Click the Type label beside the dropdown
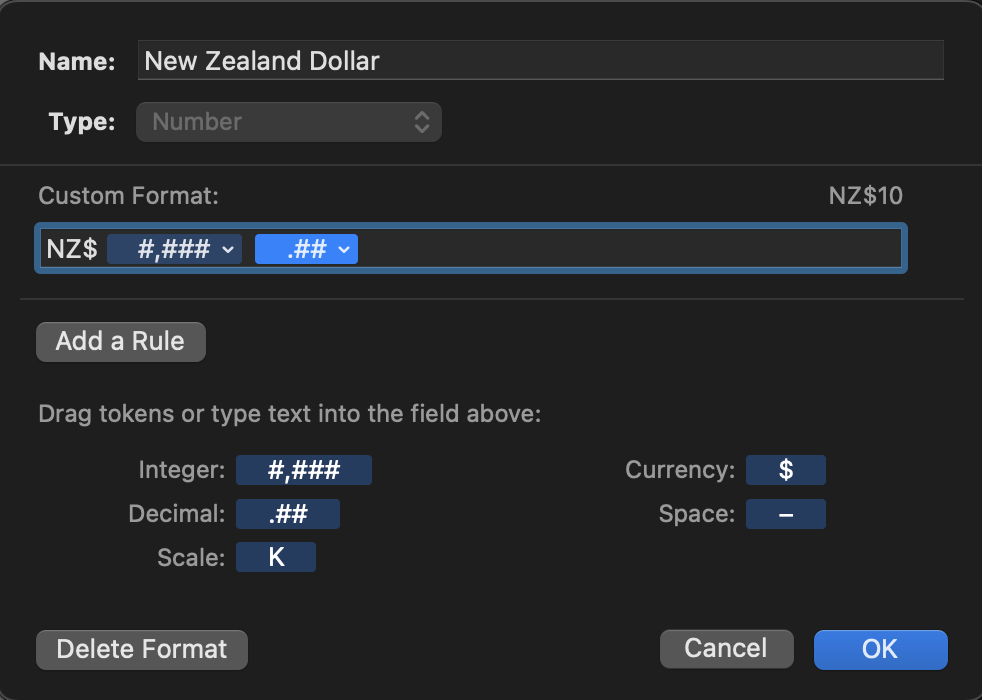 coord(81,123)
